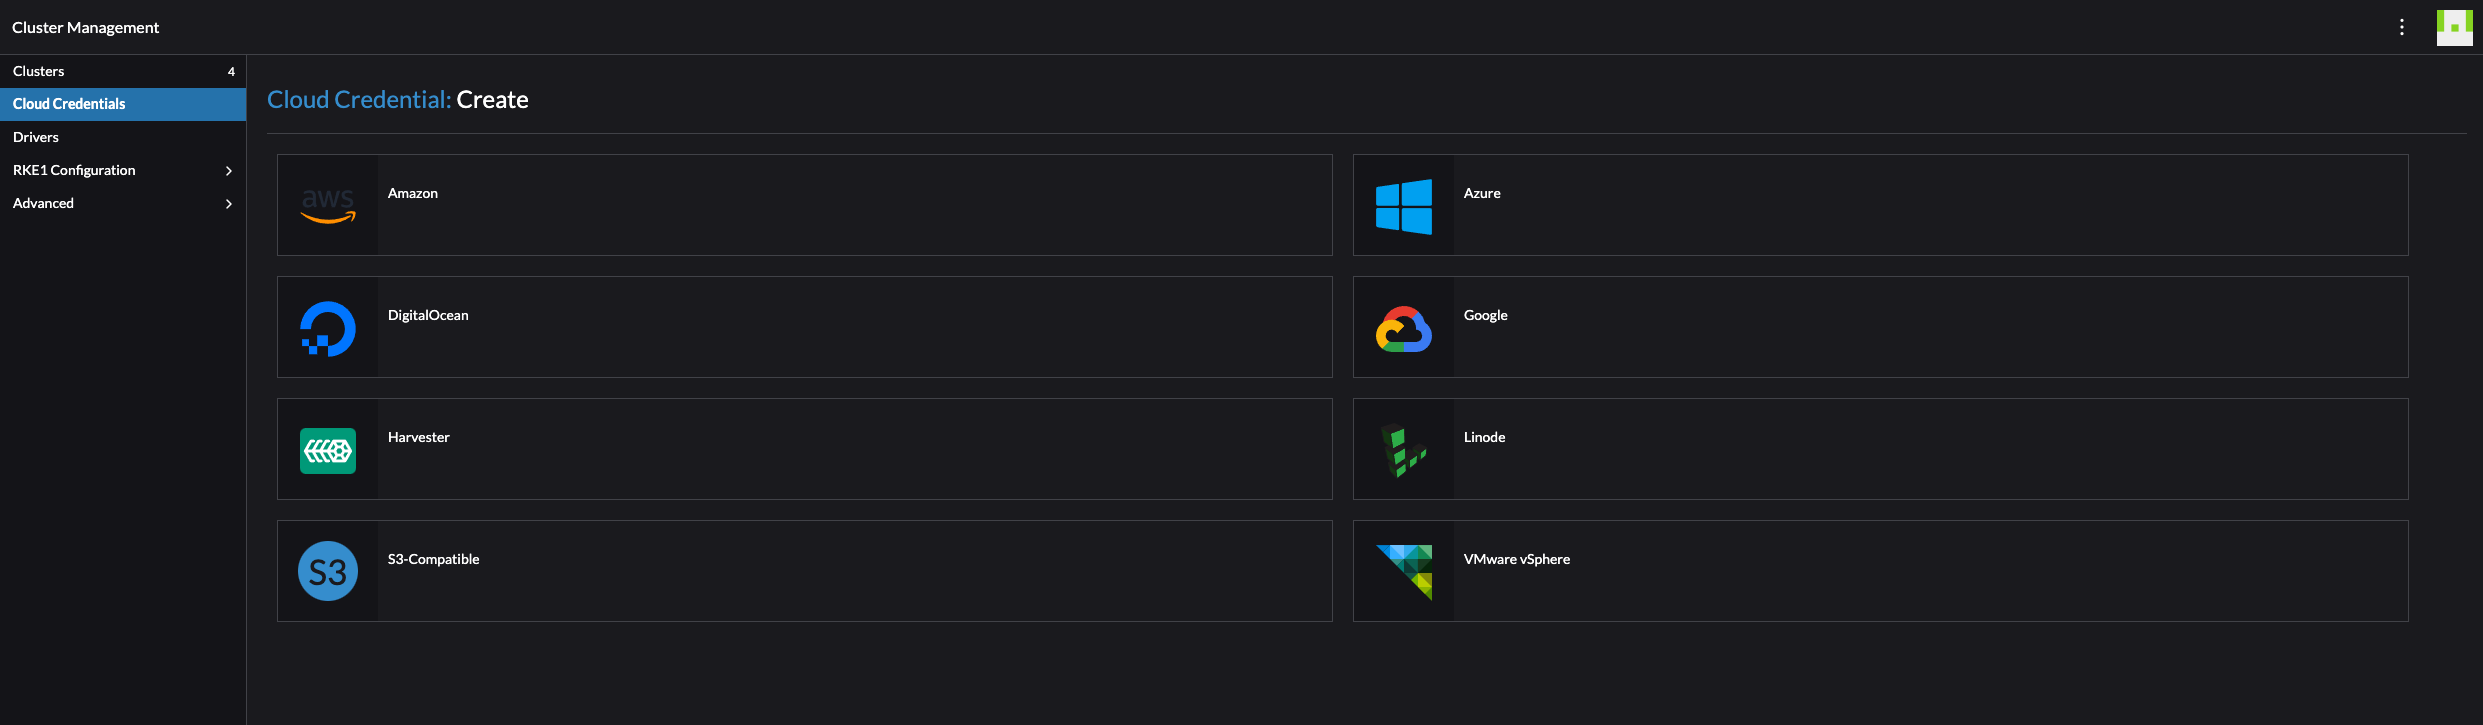The height and width of the screenshot is (725, 2483).
Task: Click the Clusters count badge 4
Action: pos(231,71)
